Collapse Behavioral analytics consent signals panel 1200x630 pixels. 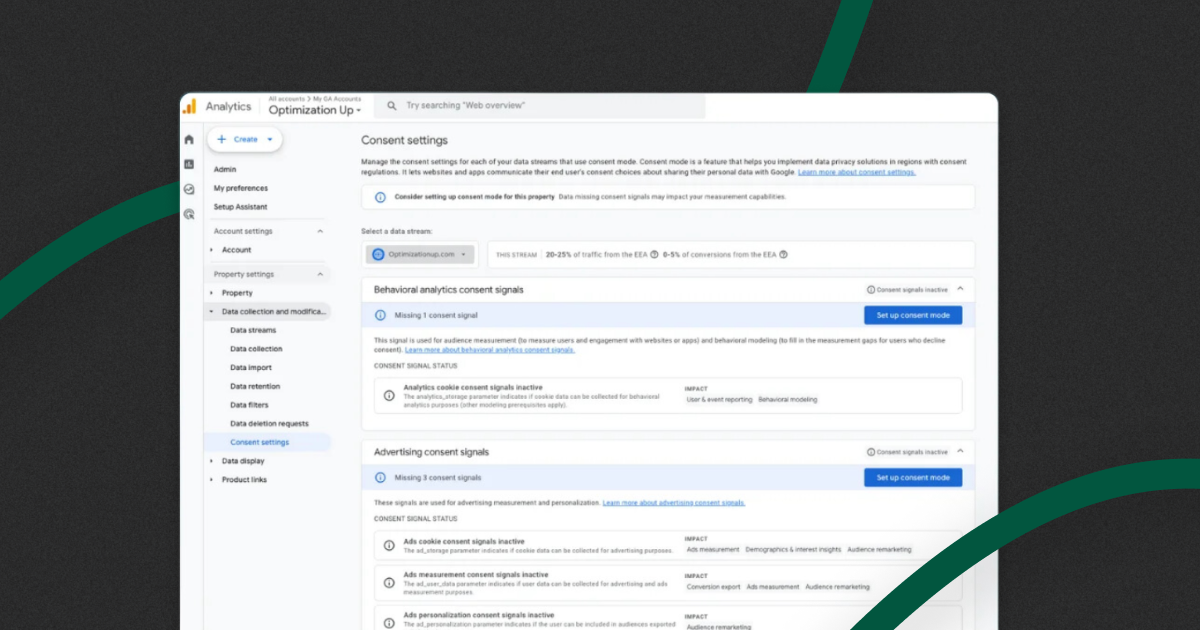coord(960,289)
